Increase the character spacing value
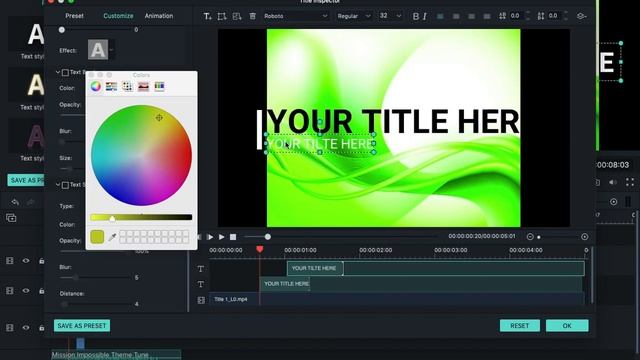640x360 pixels. pyautogui.click(x=528, y=13)
